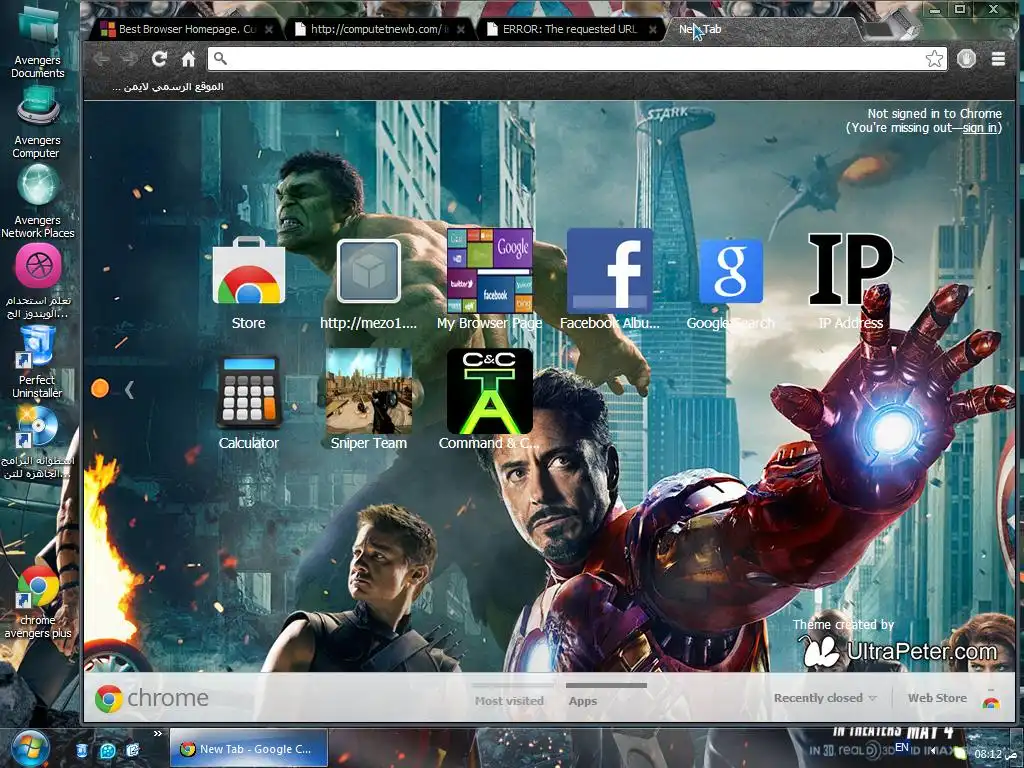This screenshot has width=1024, height=768.
Task: Go to previous apps page arrow
Action: tap(129, 390)
